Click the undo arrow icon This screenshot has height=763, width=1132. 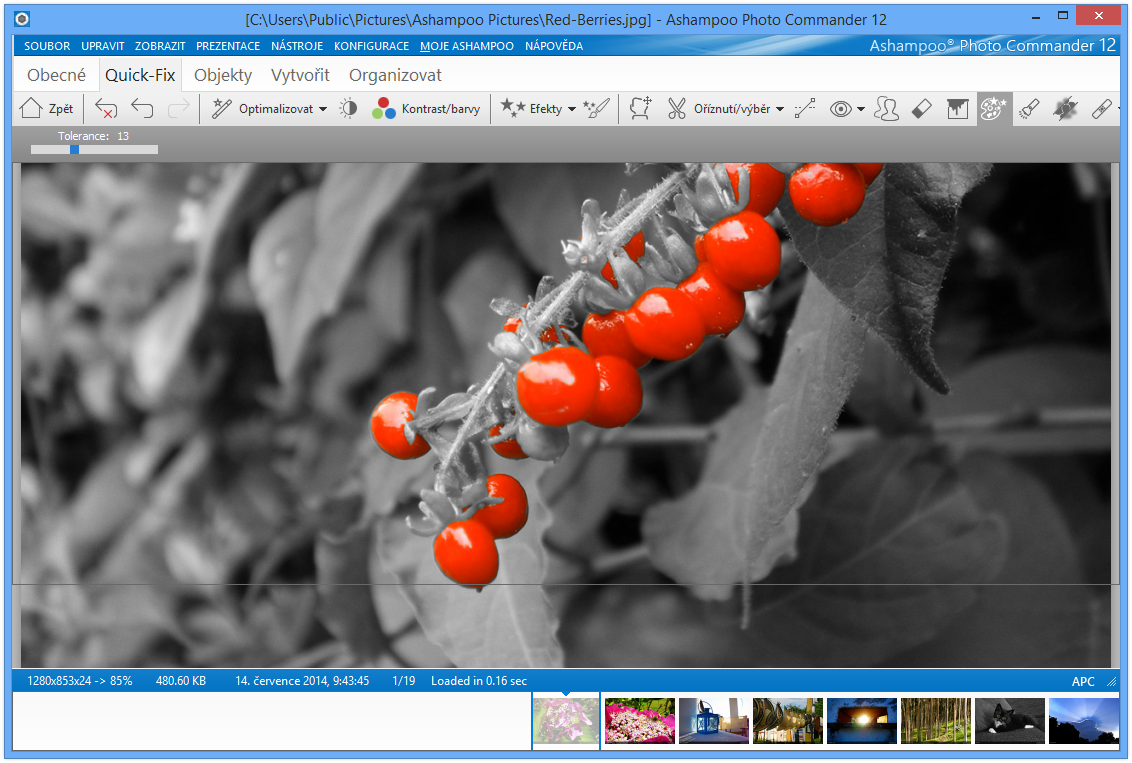[x=142, y=109]
